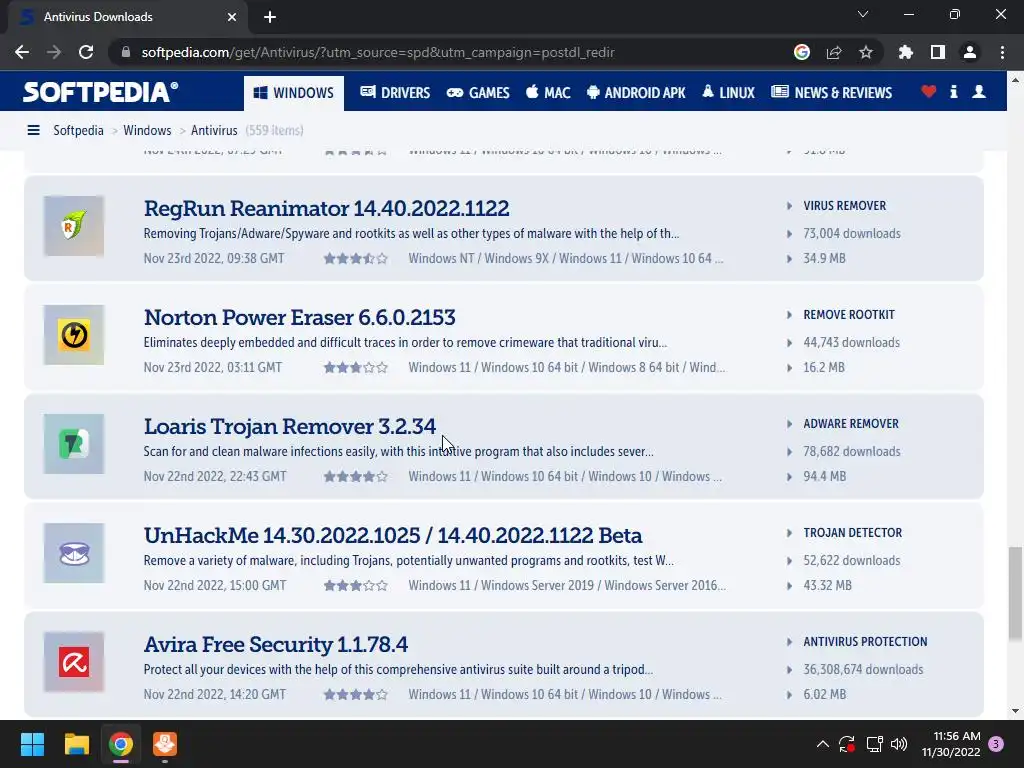Click the Antivirus breadcrumb link
This screenshot has height=768, width=1024.
[214, 130]
